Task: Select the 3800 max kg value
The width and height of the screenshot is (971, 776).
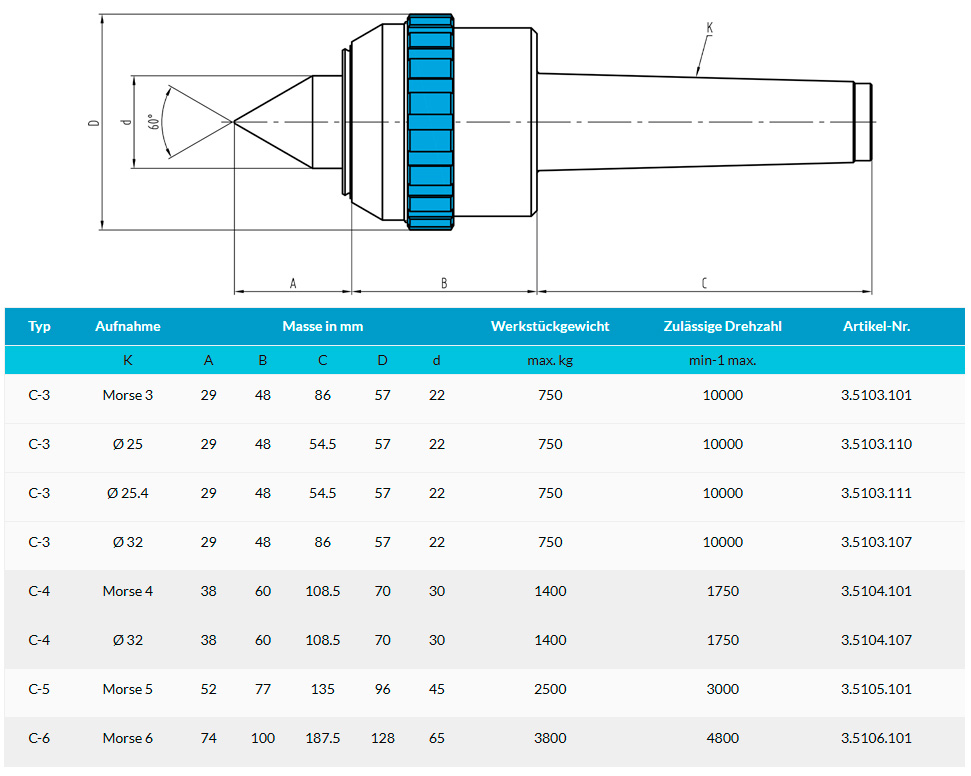Action: coord(550,738)
